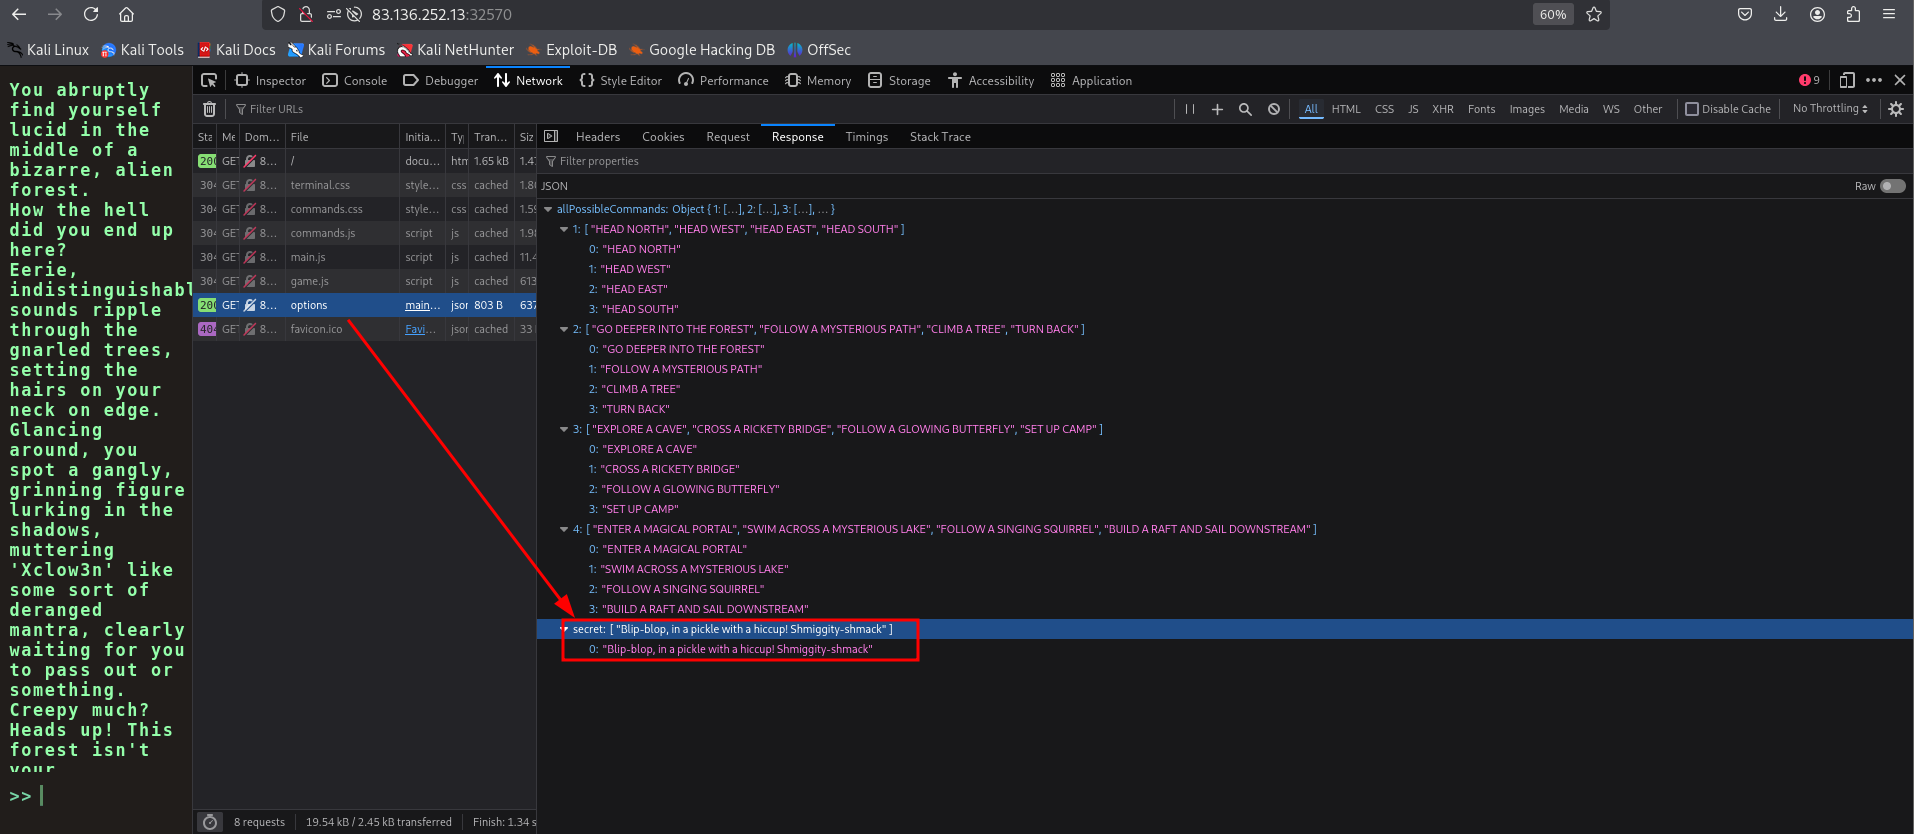
Task: Open the Headers tab of request
Action: (x=597, y=137)
